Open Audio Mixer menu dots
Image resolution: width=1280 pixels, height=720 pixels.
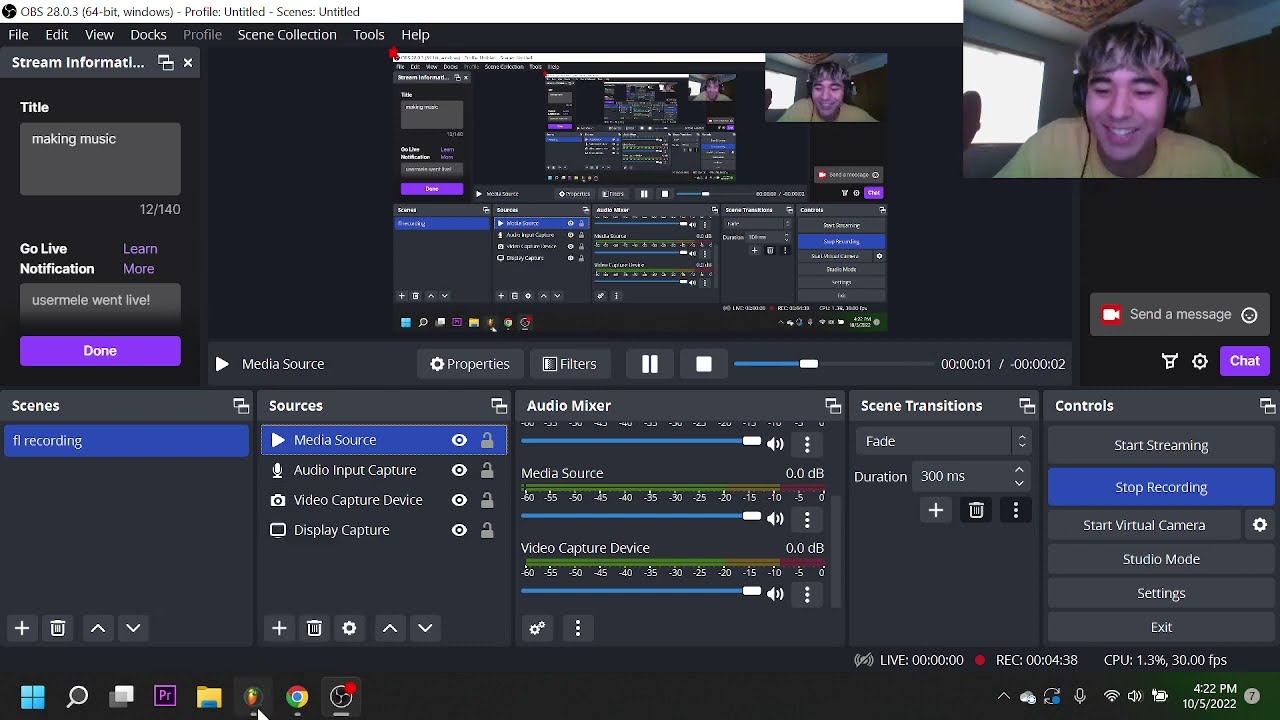tap(578, 628)
